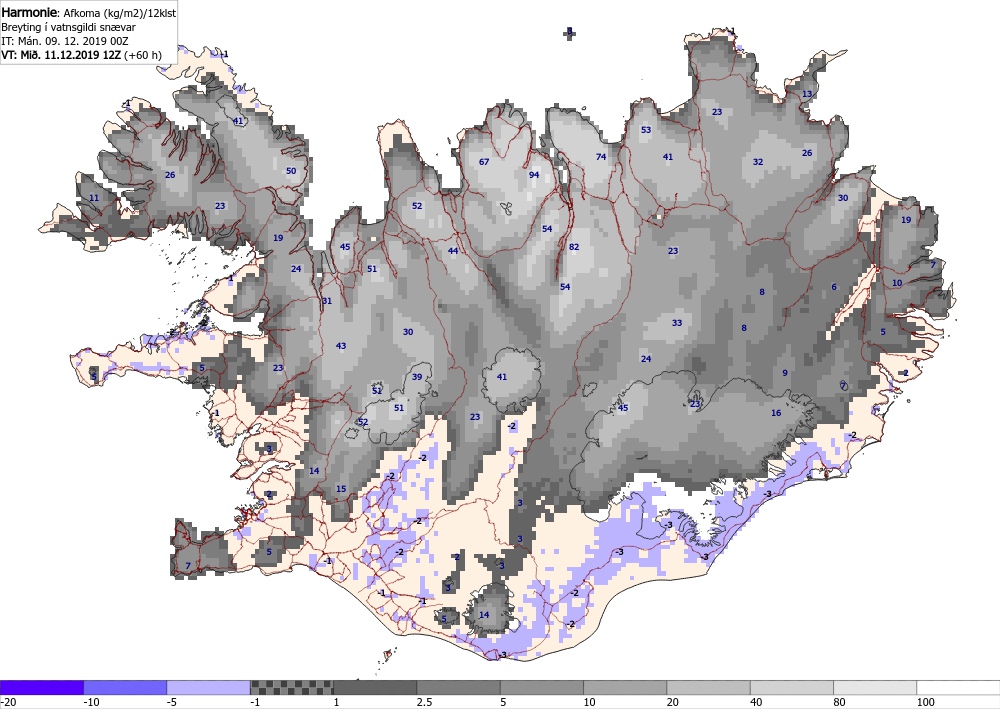Click the very pale 80 to 100 legend swatch

click(x=875, y=687)
